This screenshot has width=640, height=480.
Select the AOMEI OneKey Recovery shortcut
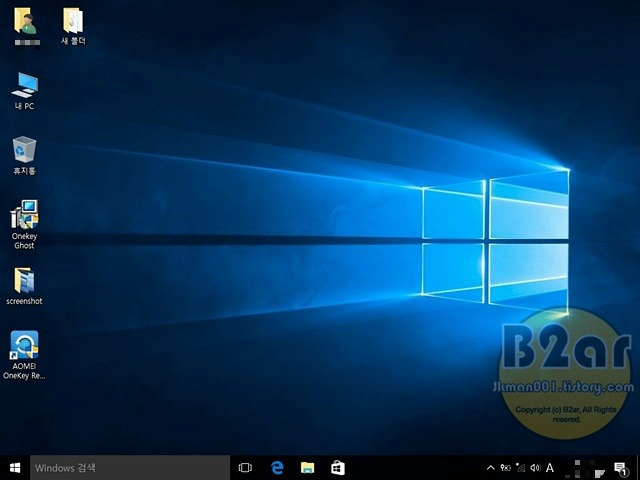pyautogui.click(x=24, y=345)
